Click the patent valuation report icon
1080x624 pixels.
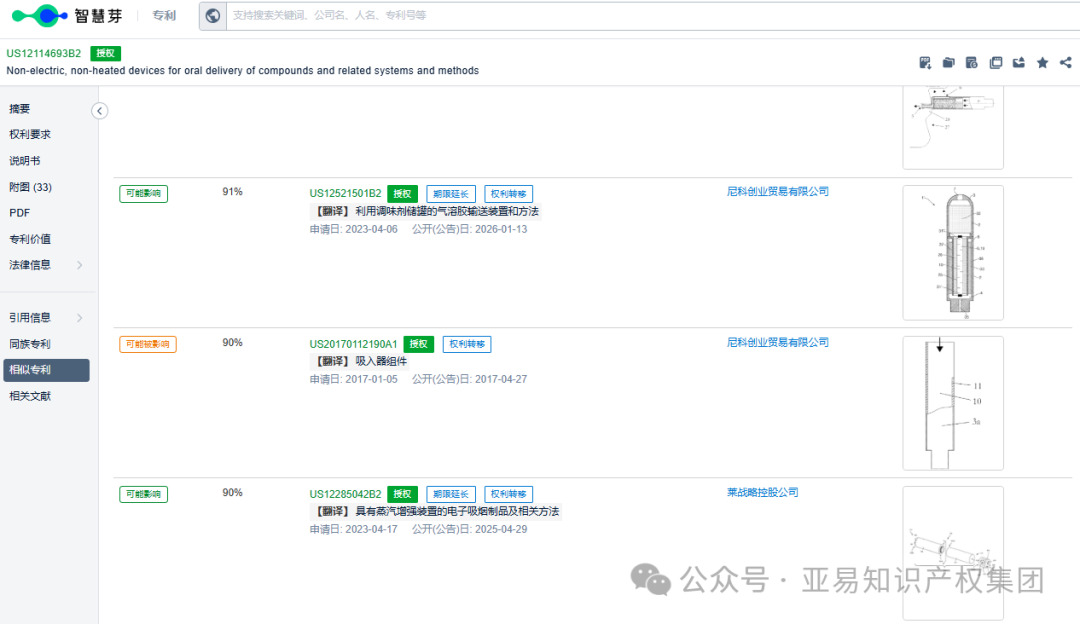click(x=971, y=62)
